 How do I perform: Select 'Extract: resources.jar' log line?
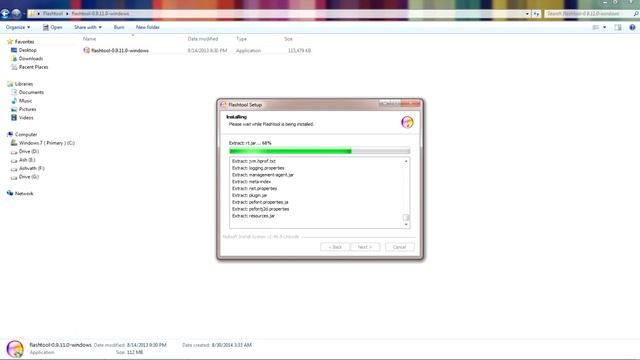click(x=253, y=216)
